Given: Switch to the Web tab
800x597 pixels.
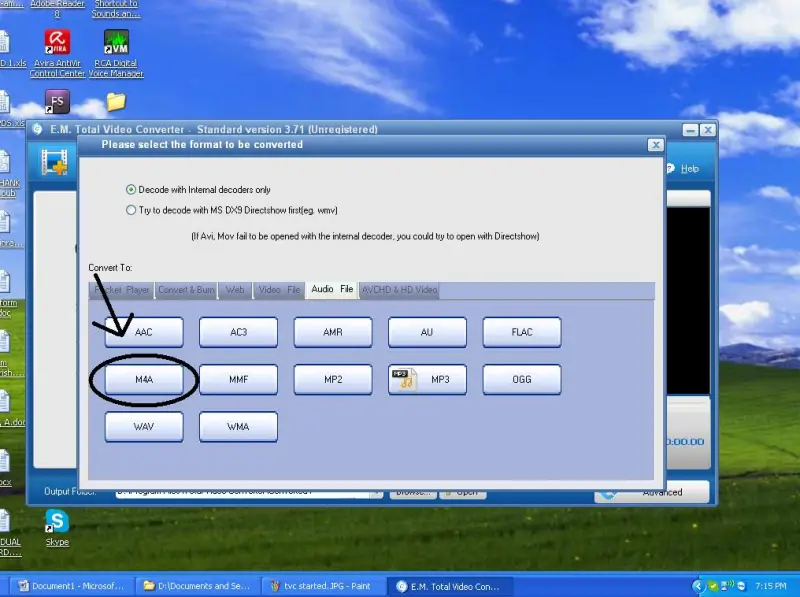Looking at the screenshot, I should tap(235, 290).
